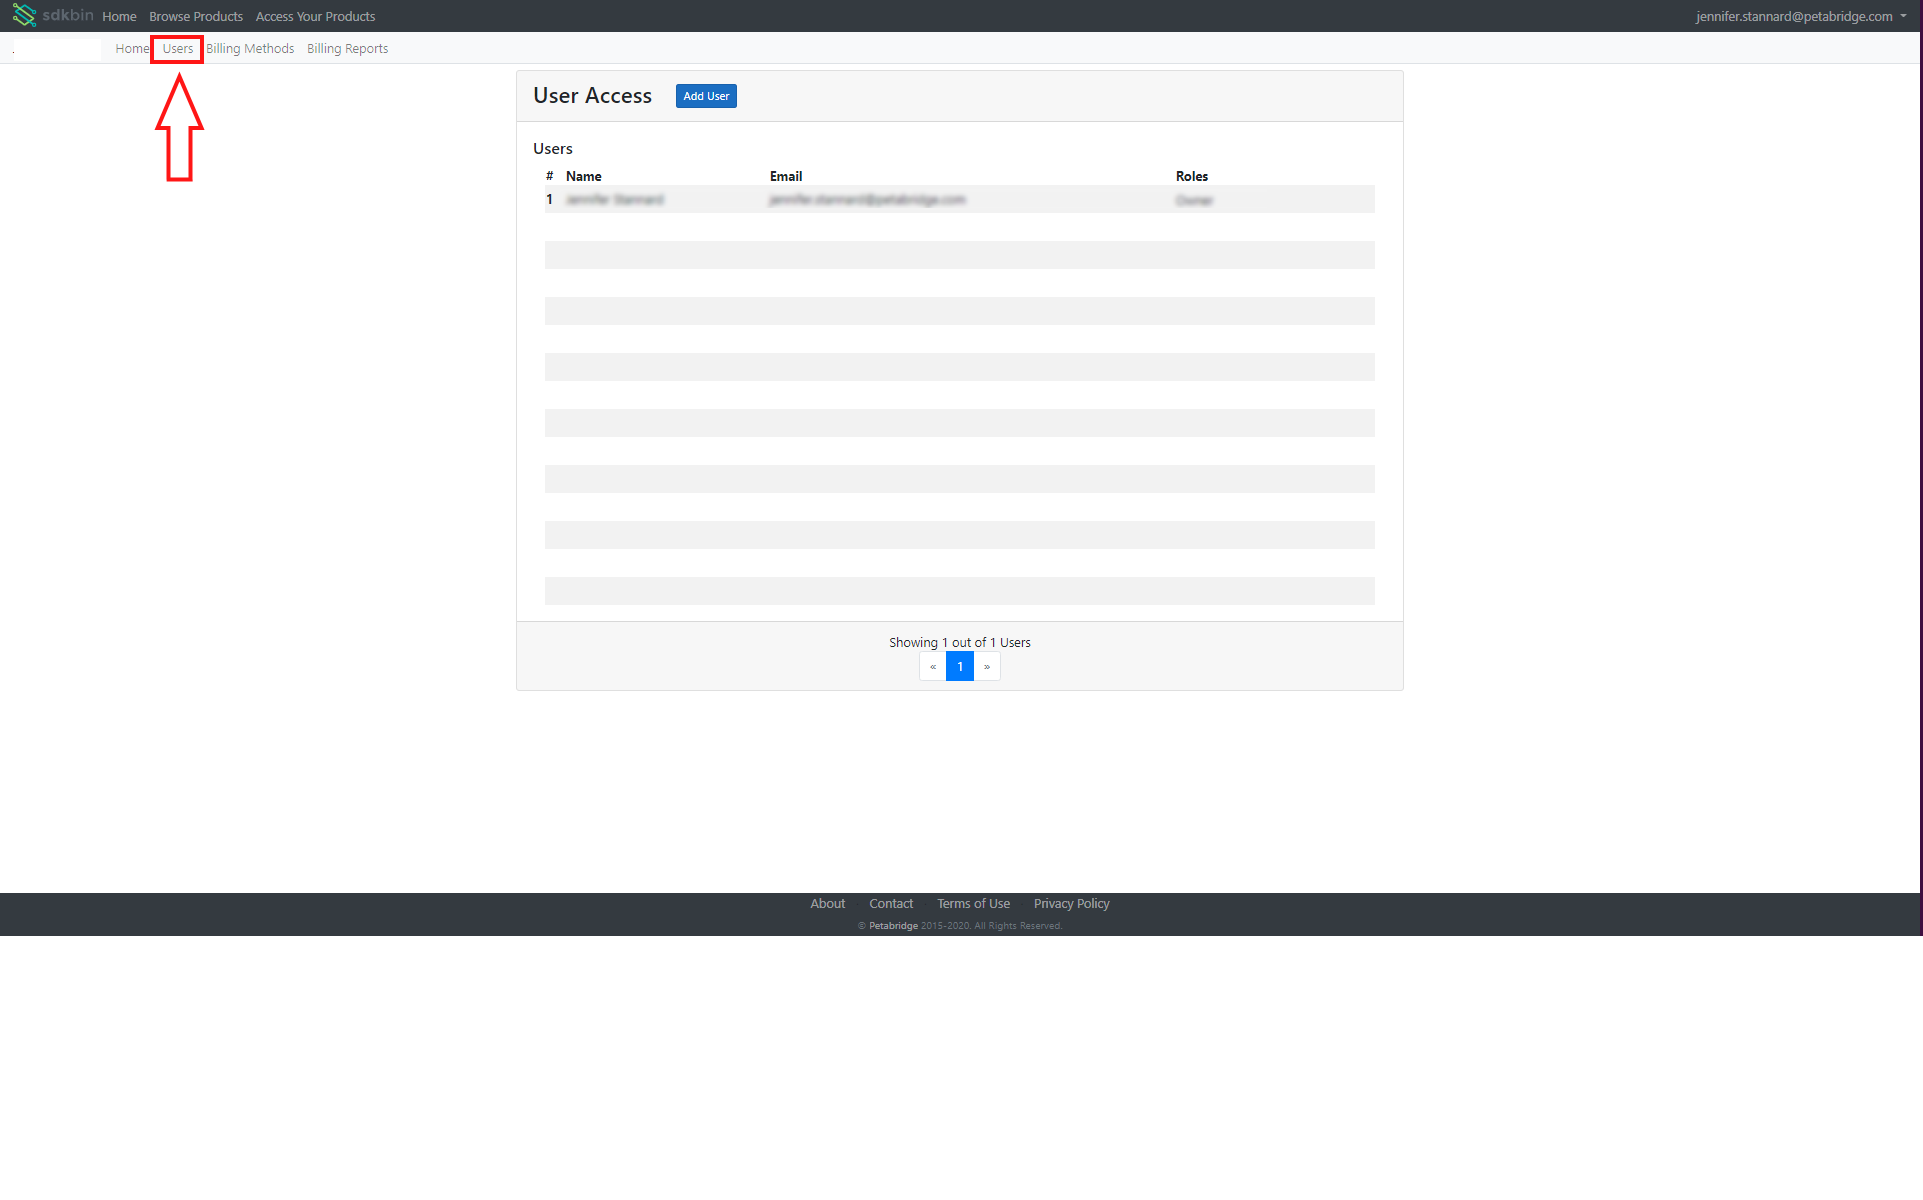1923x1200 pixels.
Task: Open the Privacy Policy link
Action: [x=1070, y=903]
